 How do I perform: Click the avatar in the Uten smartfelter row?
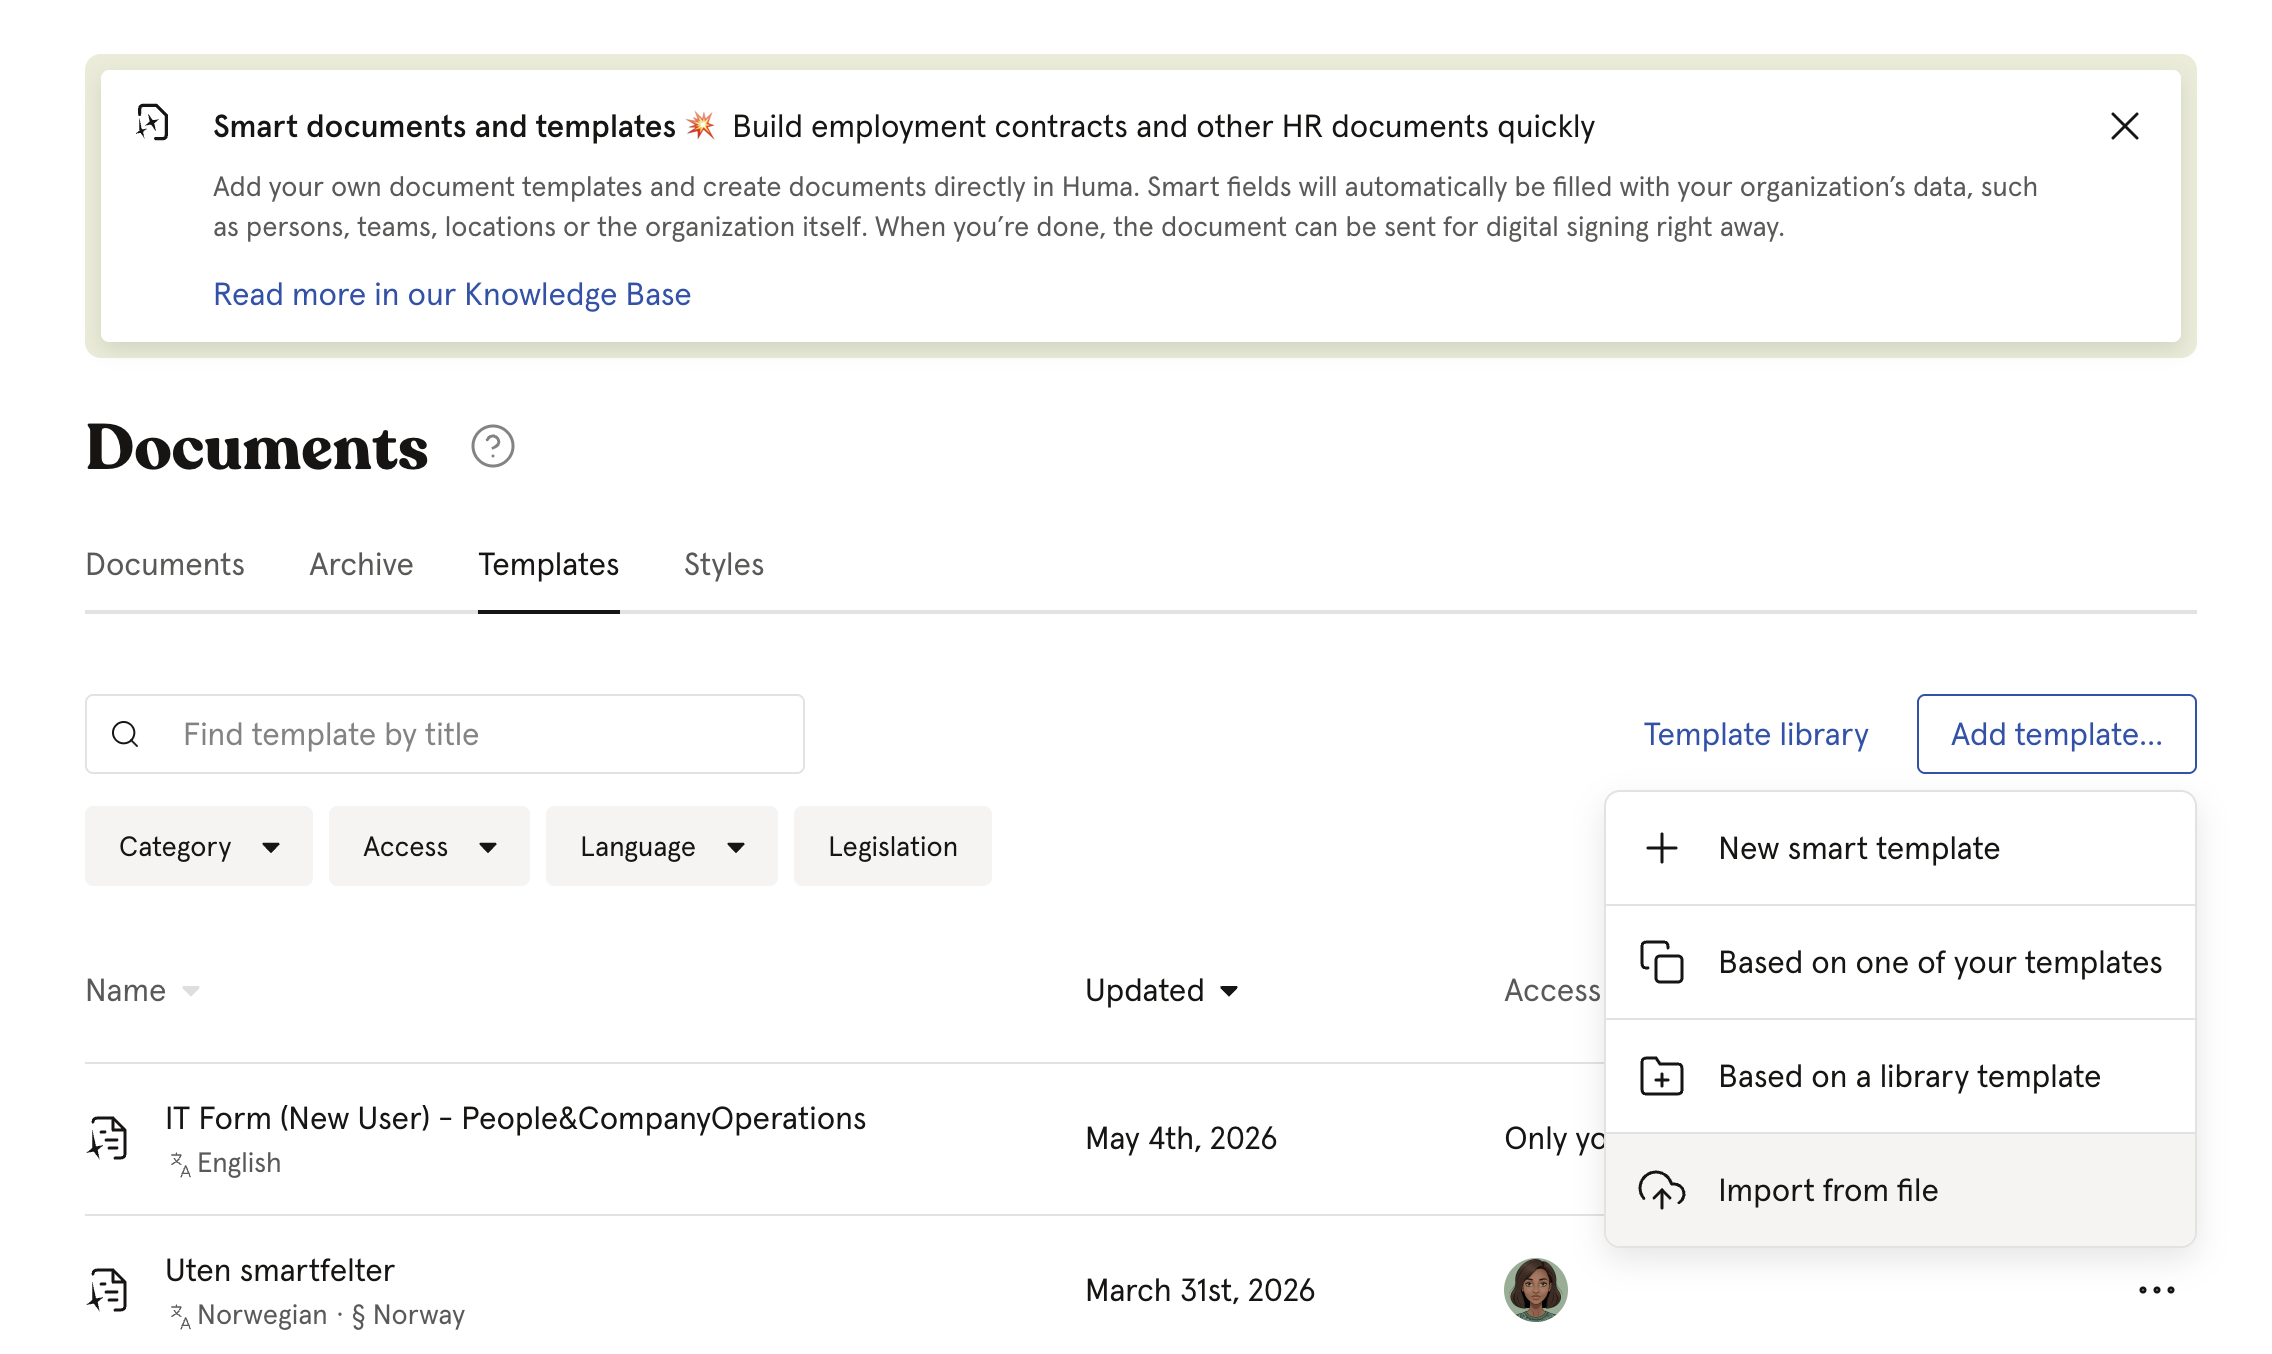(1535, 1290)
